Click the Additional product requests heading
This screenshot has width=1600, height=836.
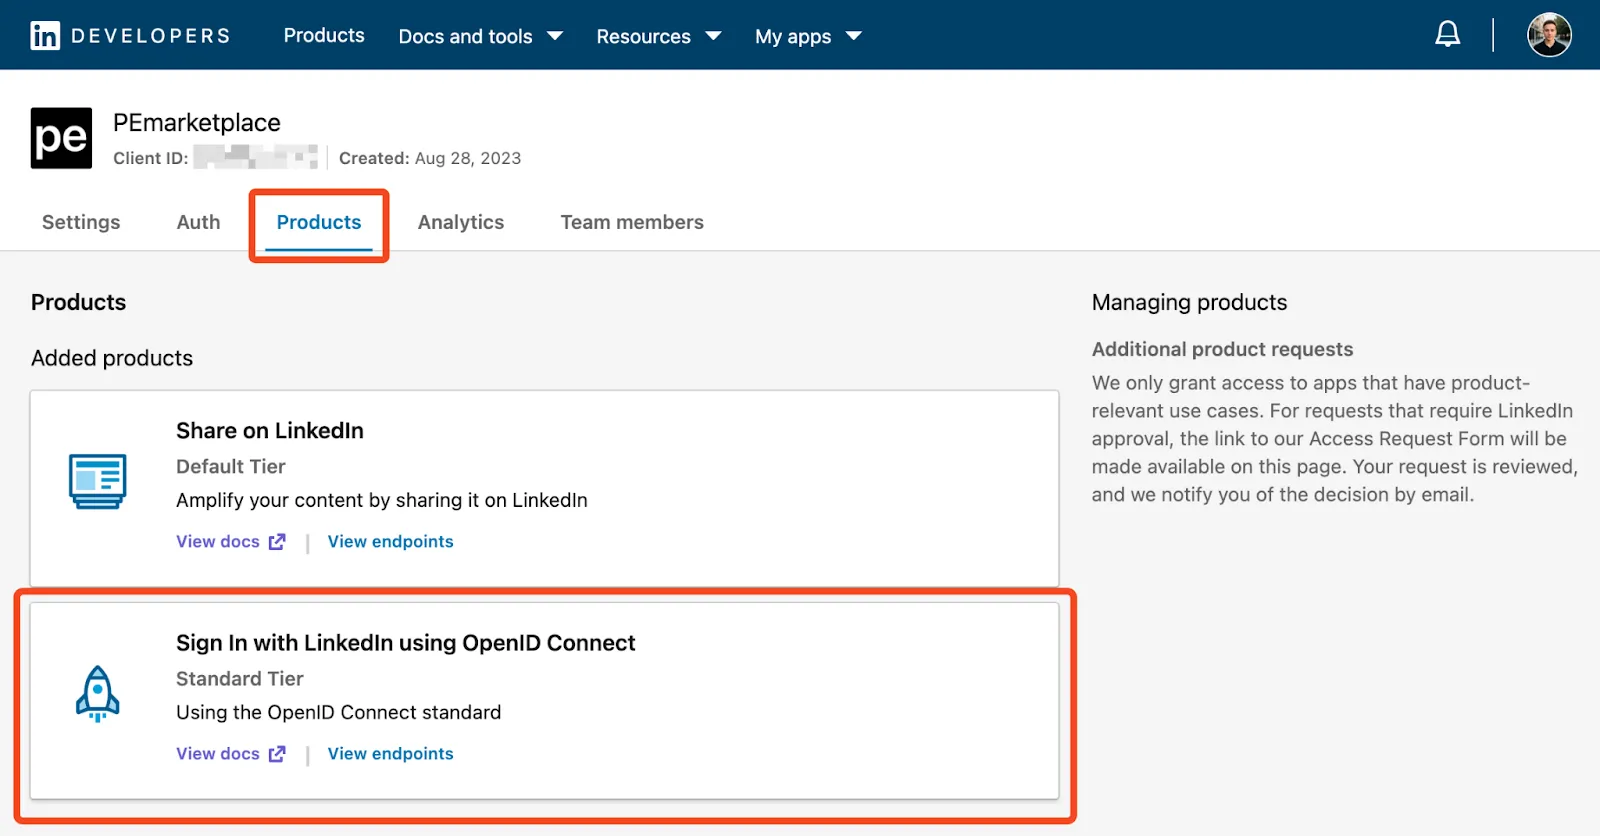1222,349
